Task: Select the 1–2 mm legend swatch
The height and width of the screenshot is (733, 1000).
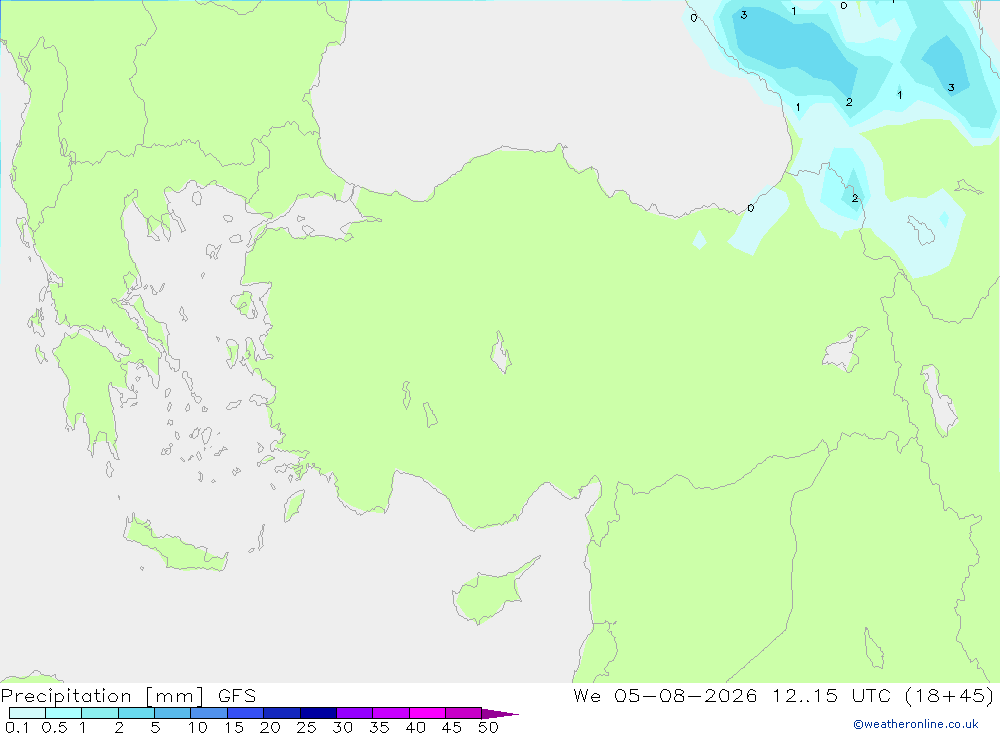Action: (x=100, y=713)
